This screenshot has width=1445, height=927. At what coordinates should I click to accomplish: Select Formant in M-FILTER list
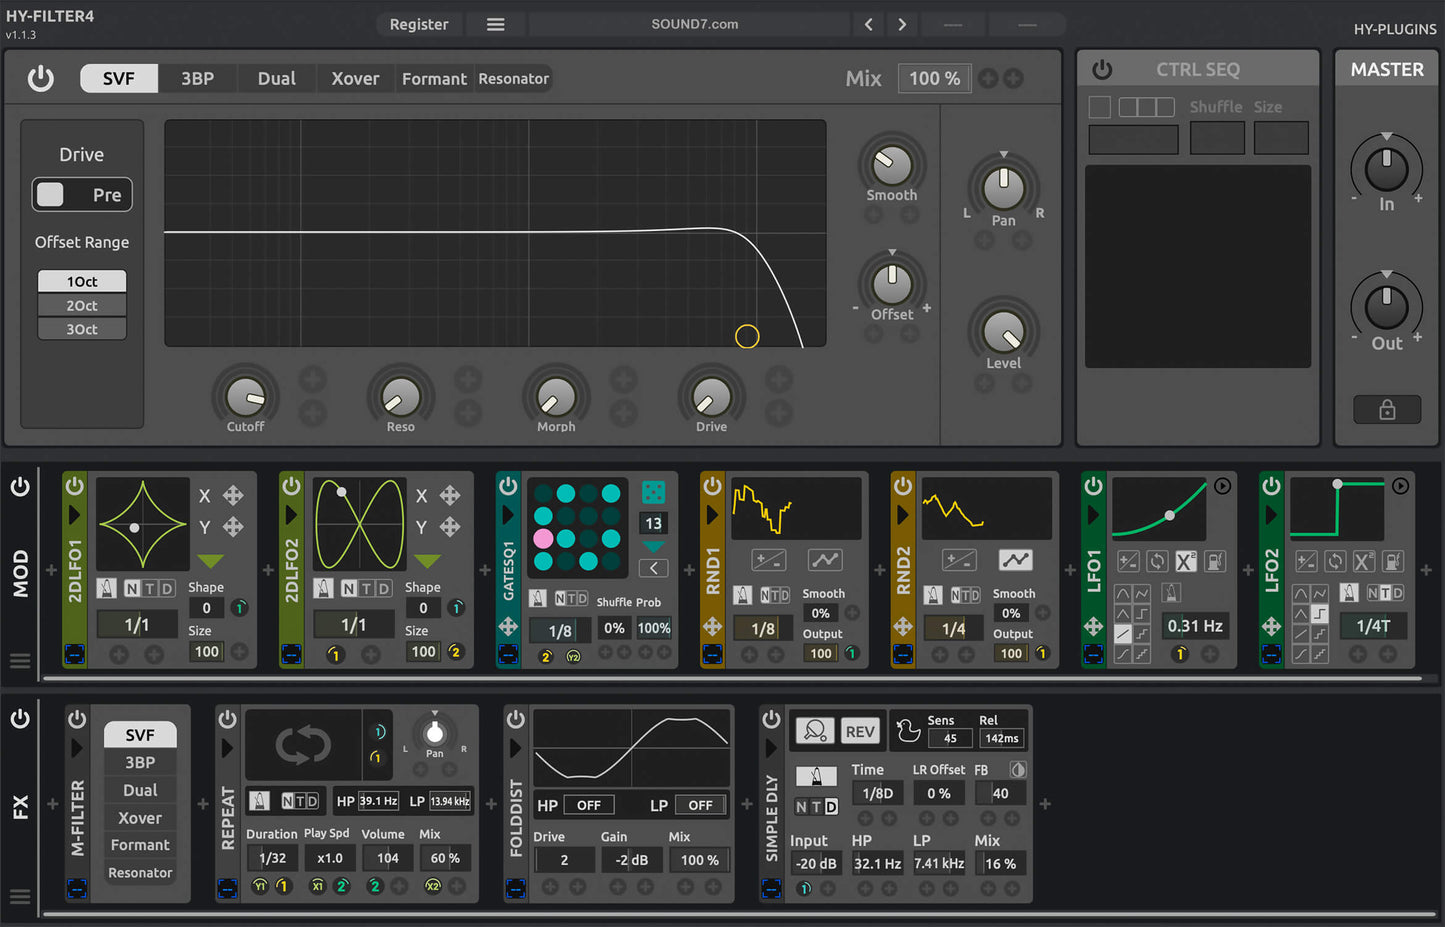pos(140,845)
